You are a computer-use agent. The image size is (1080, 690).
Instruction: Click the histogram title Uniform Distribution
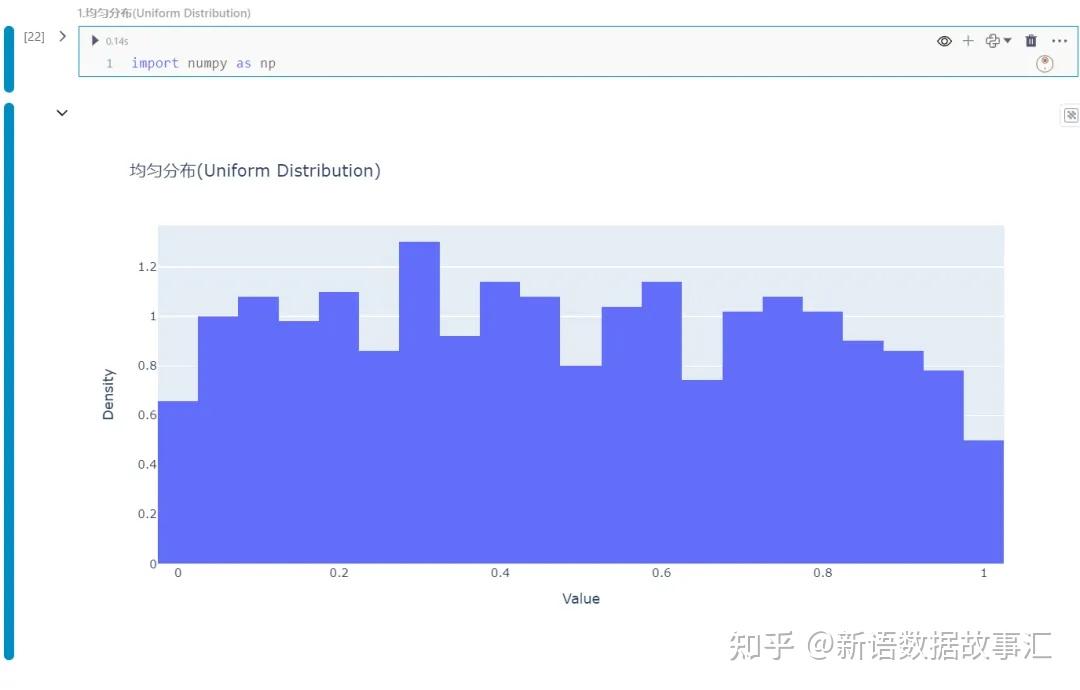point(254,170)
